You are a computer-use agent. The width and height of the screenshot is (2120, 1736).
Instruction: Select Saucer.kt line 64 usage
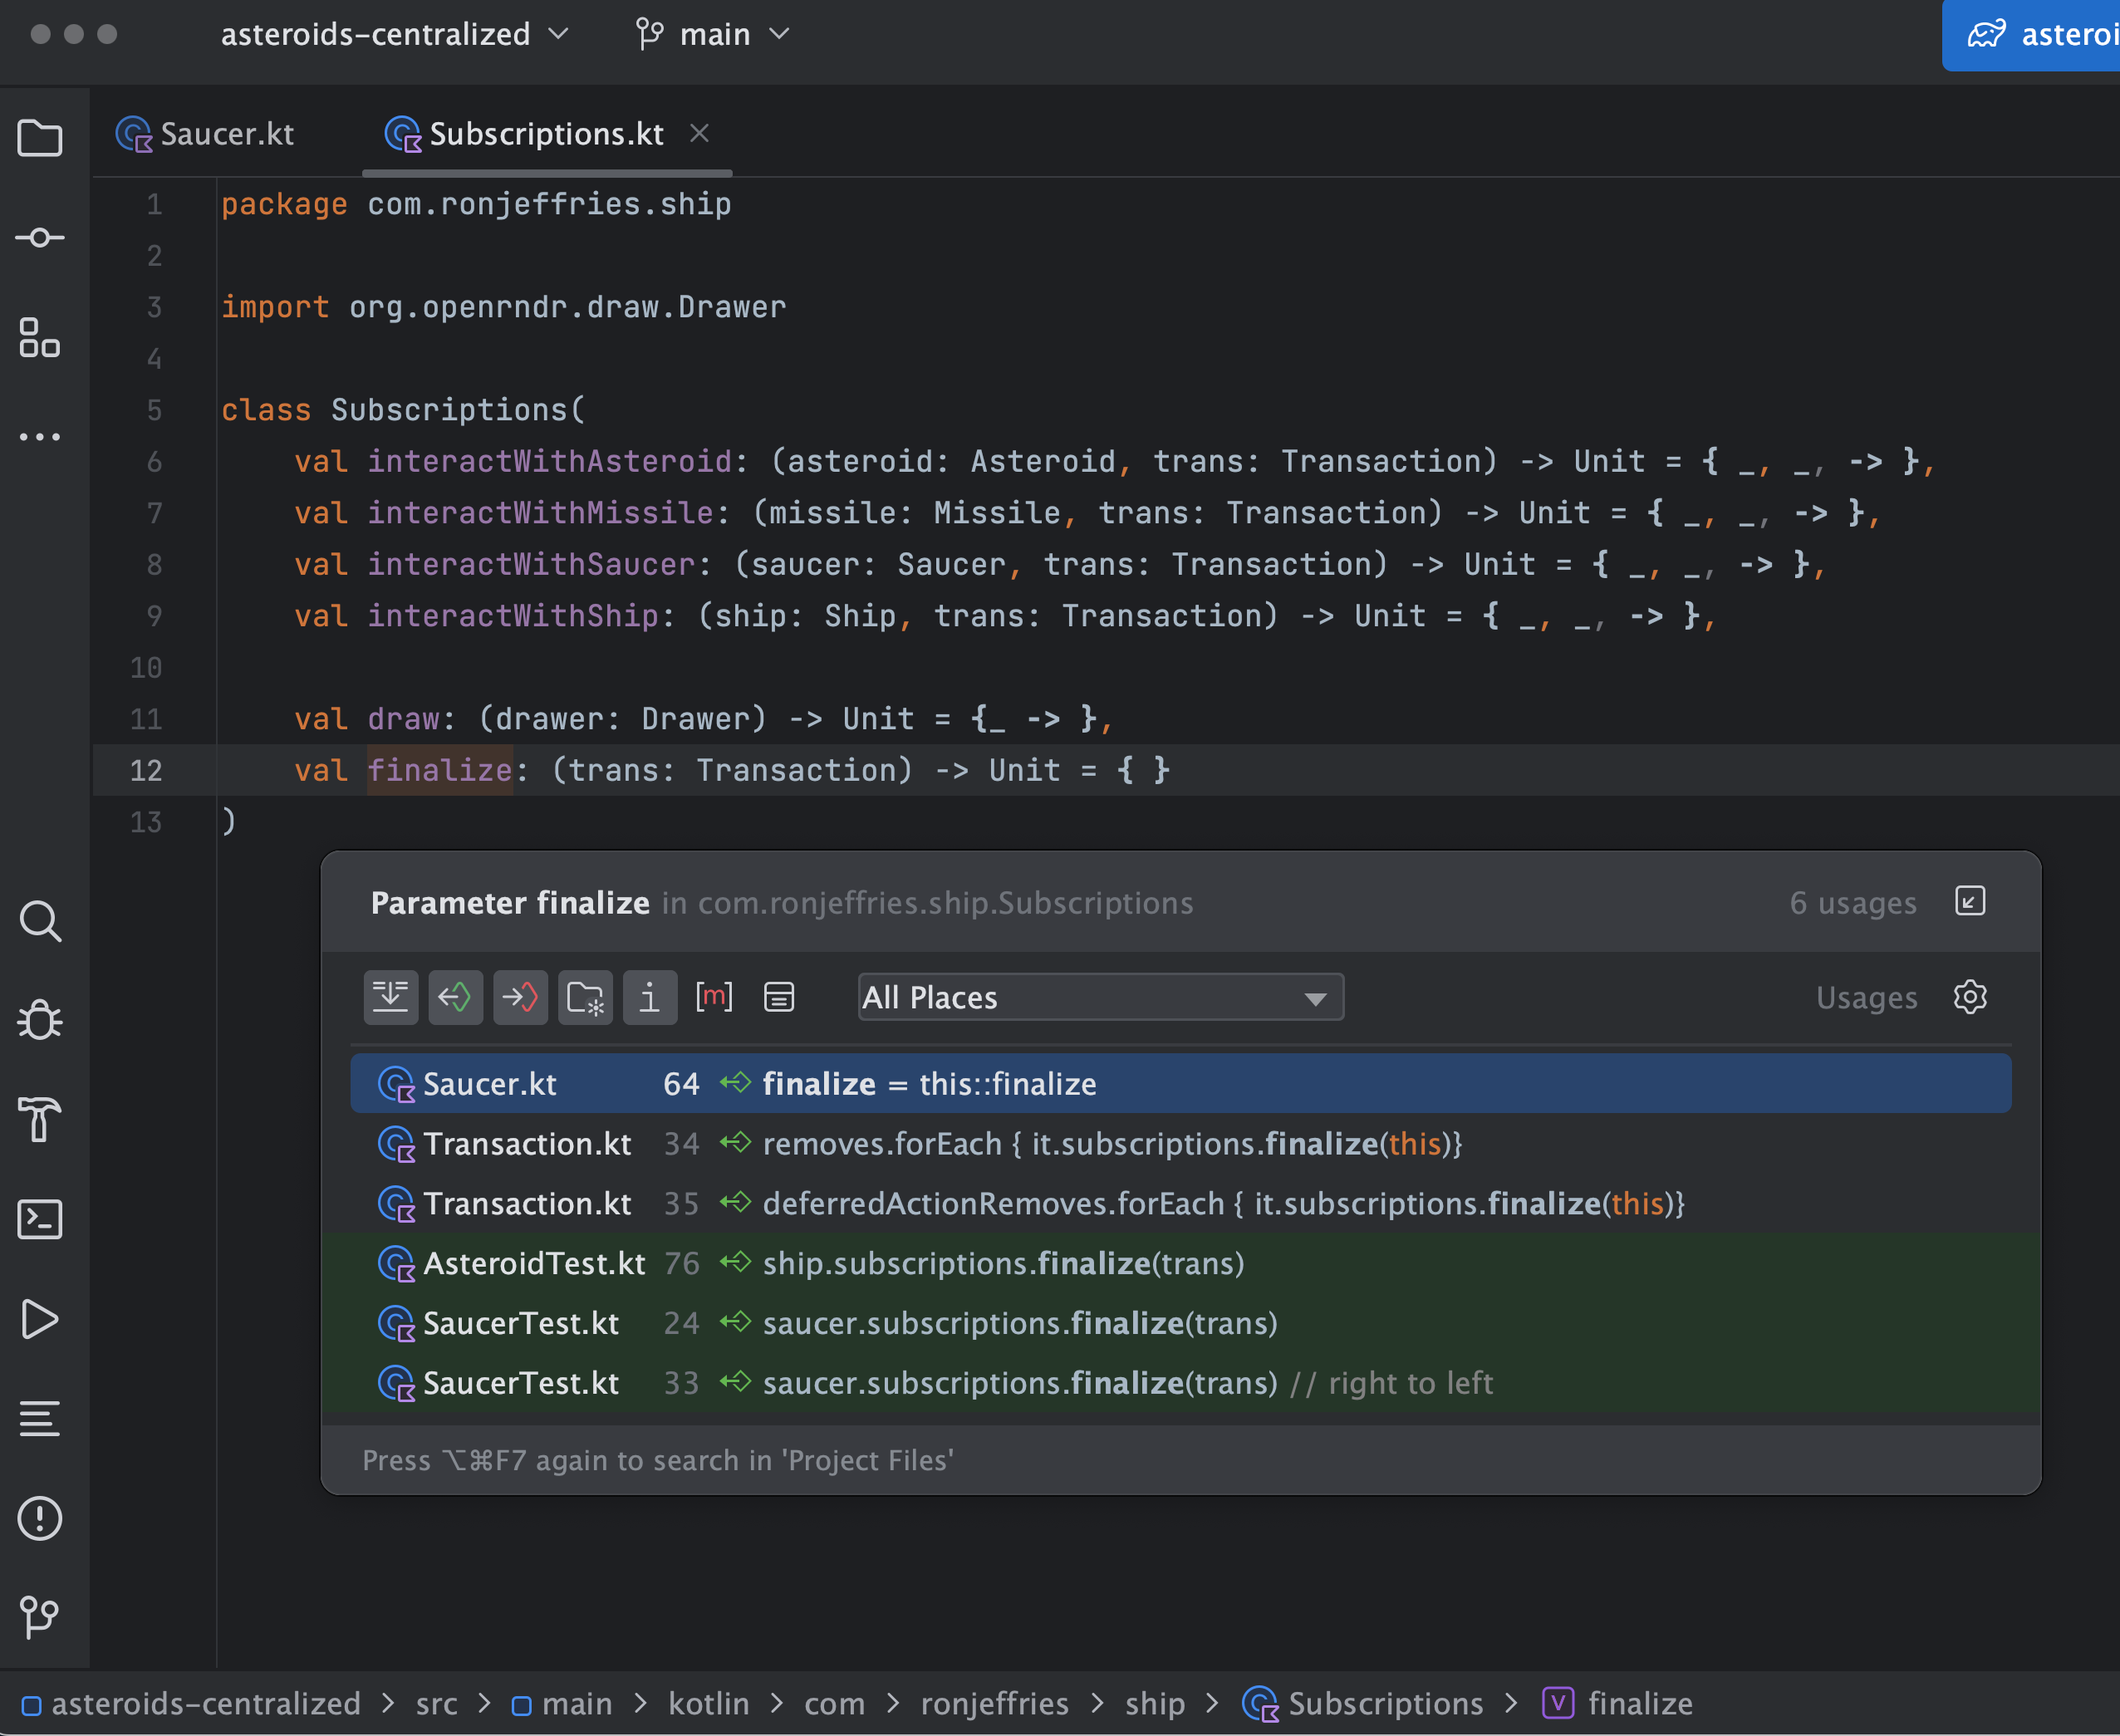1180,1083
